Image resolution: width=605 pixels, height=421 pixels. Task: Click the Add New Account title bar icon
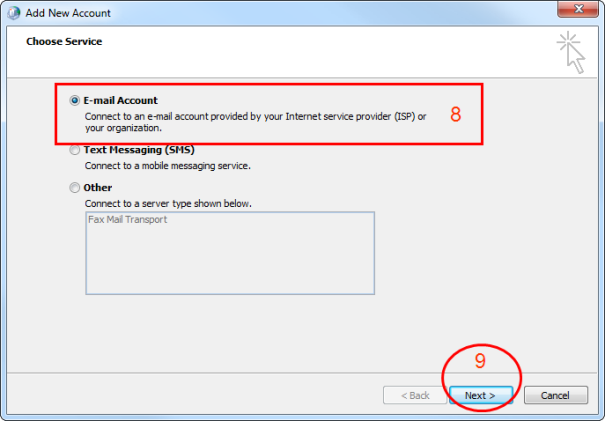click(12, 12)
